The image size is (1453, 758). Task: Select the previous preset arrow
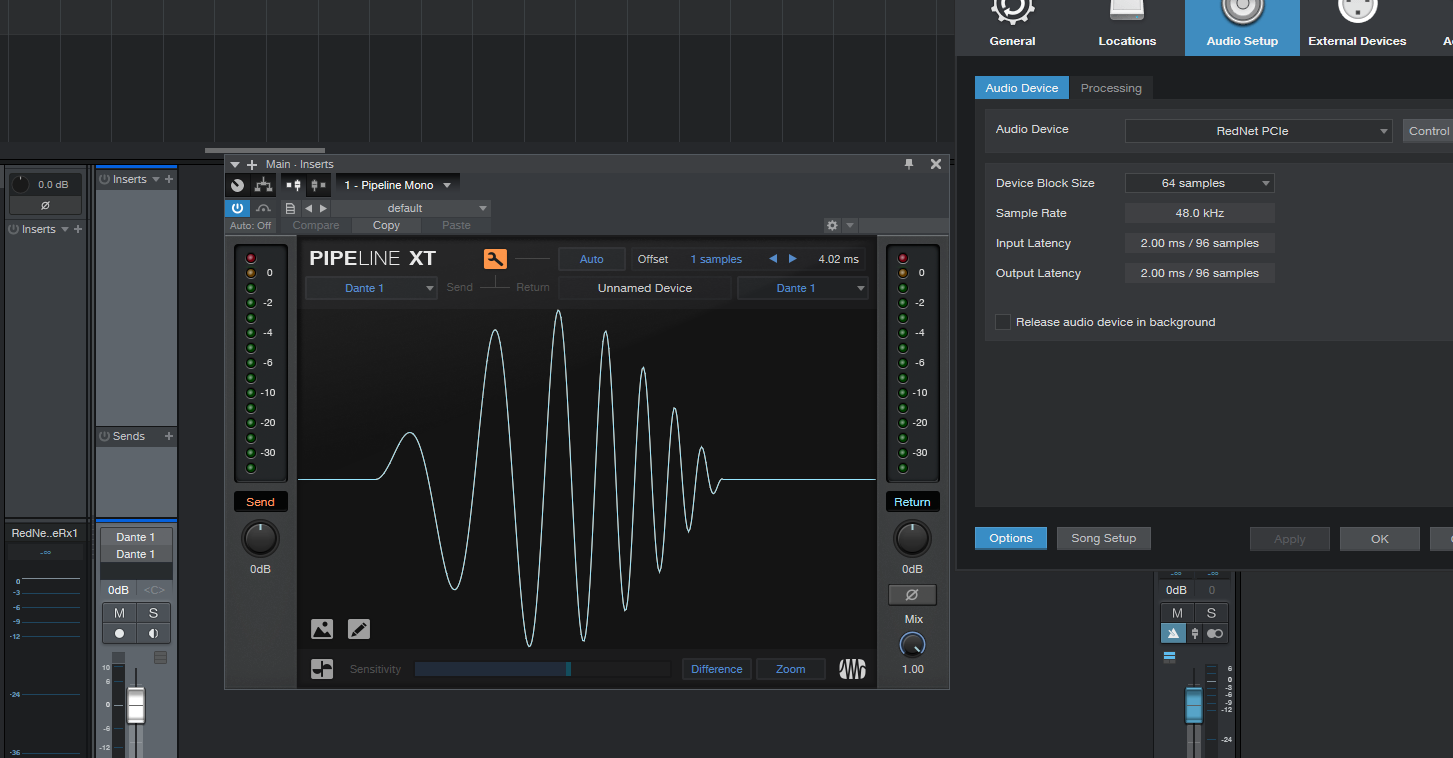pyautogui.click(x=309, y=208)
